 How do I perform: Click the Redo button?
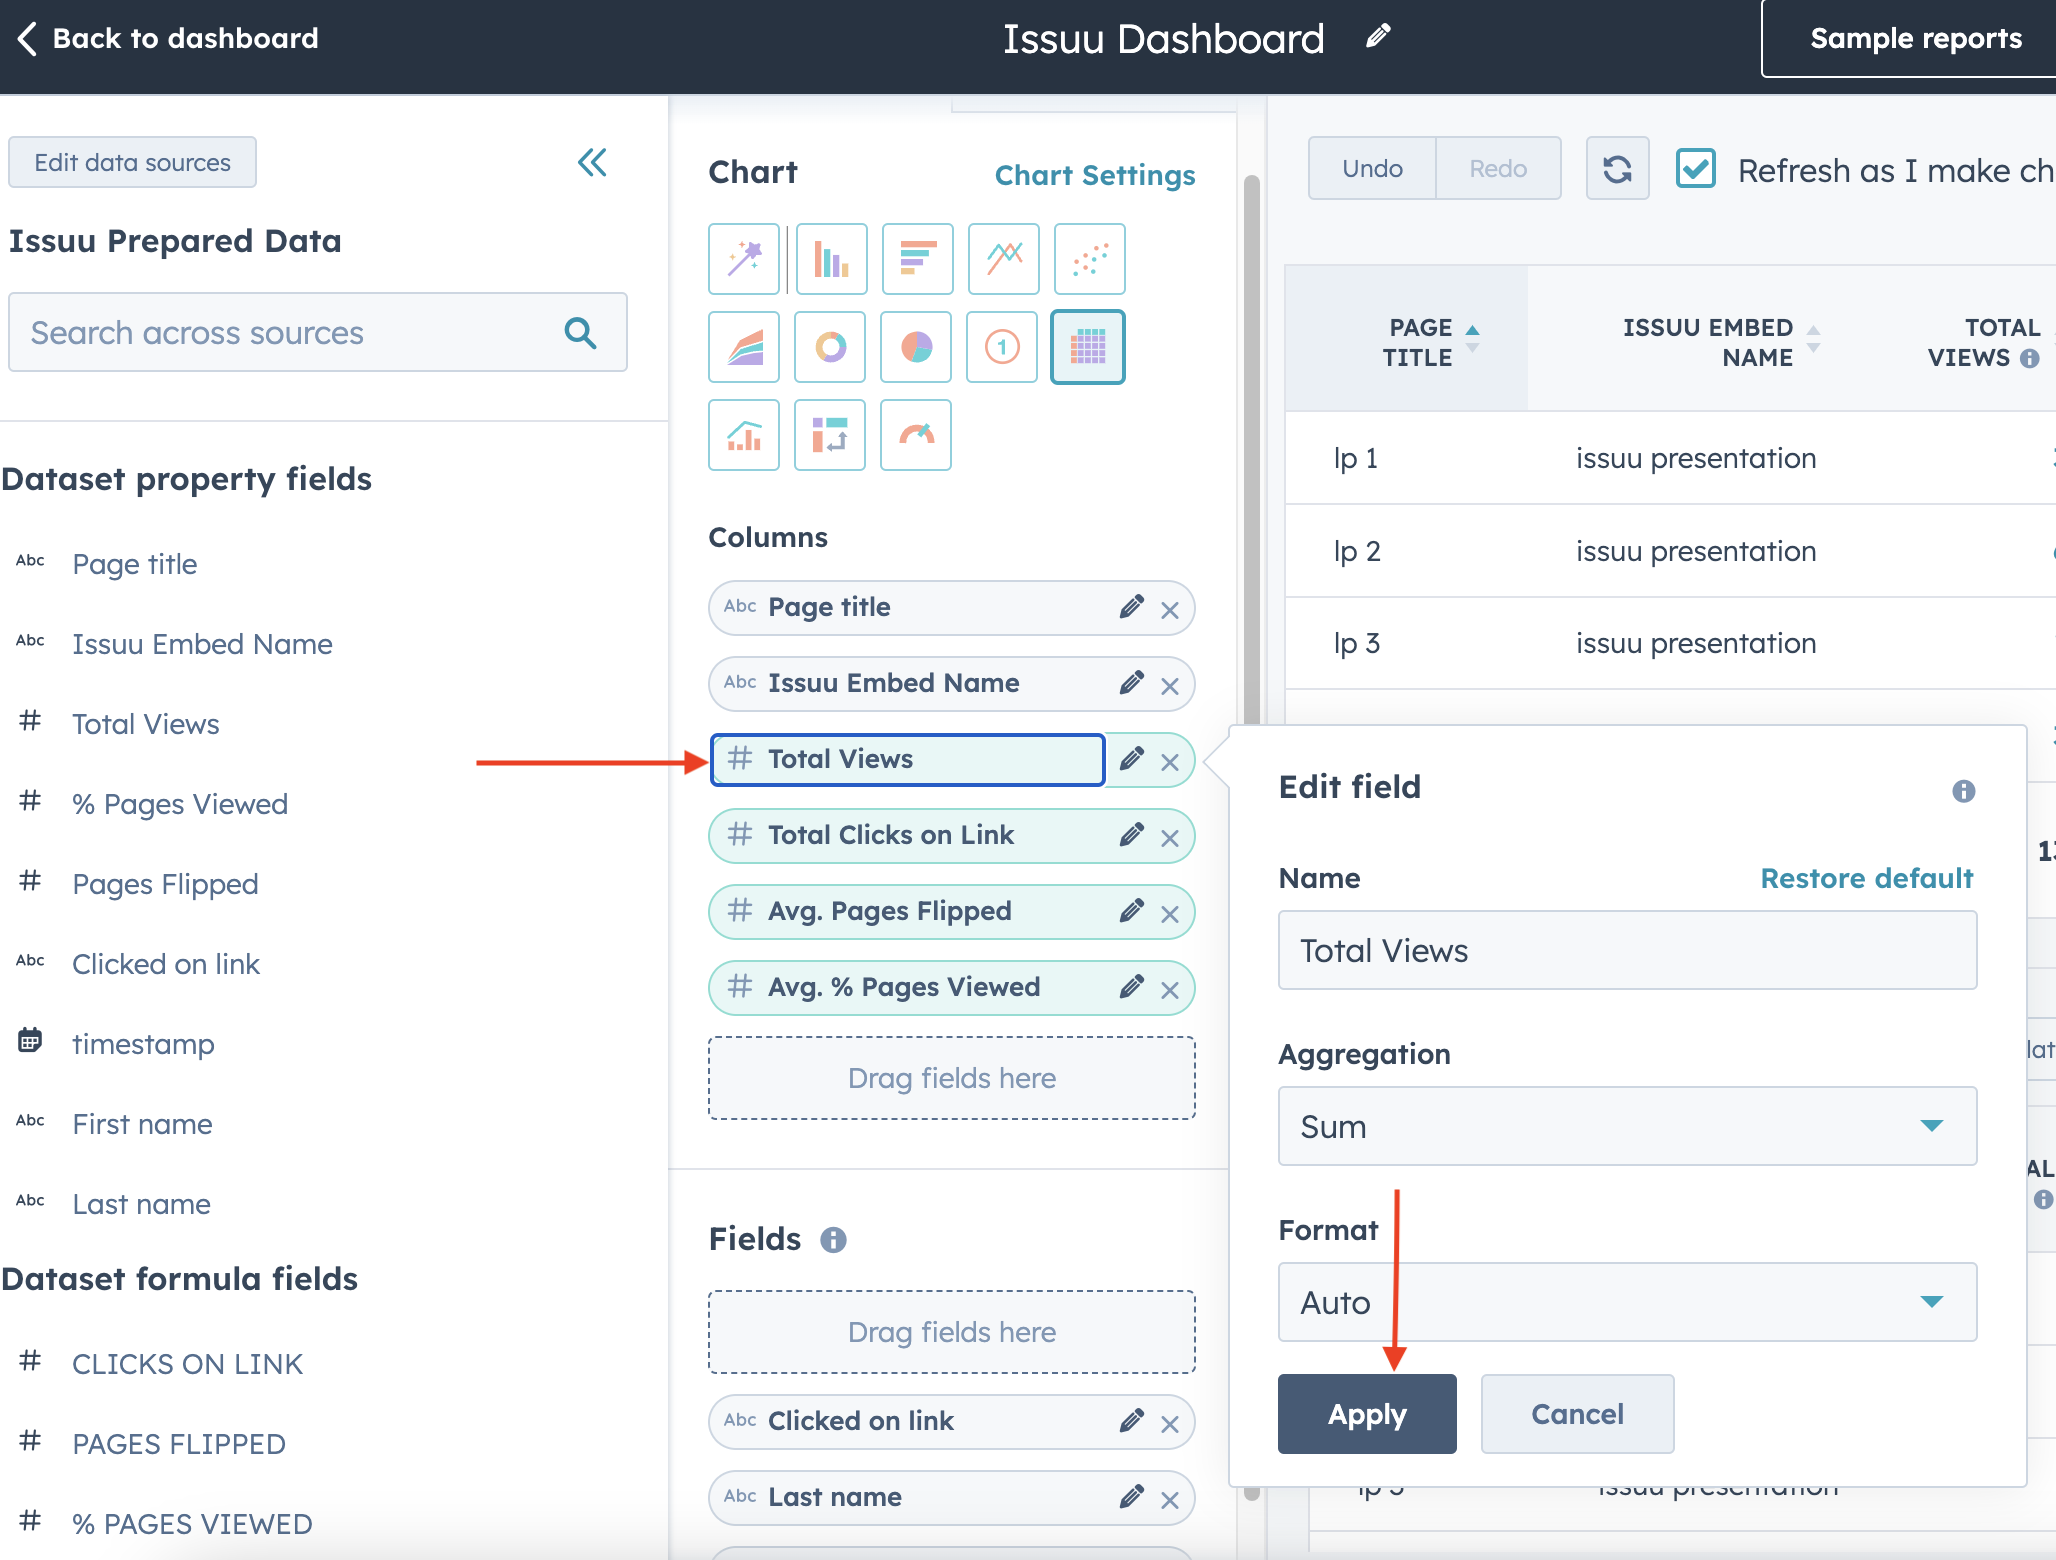point(1498,169)
